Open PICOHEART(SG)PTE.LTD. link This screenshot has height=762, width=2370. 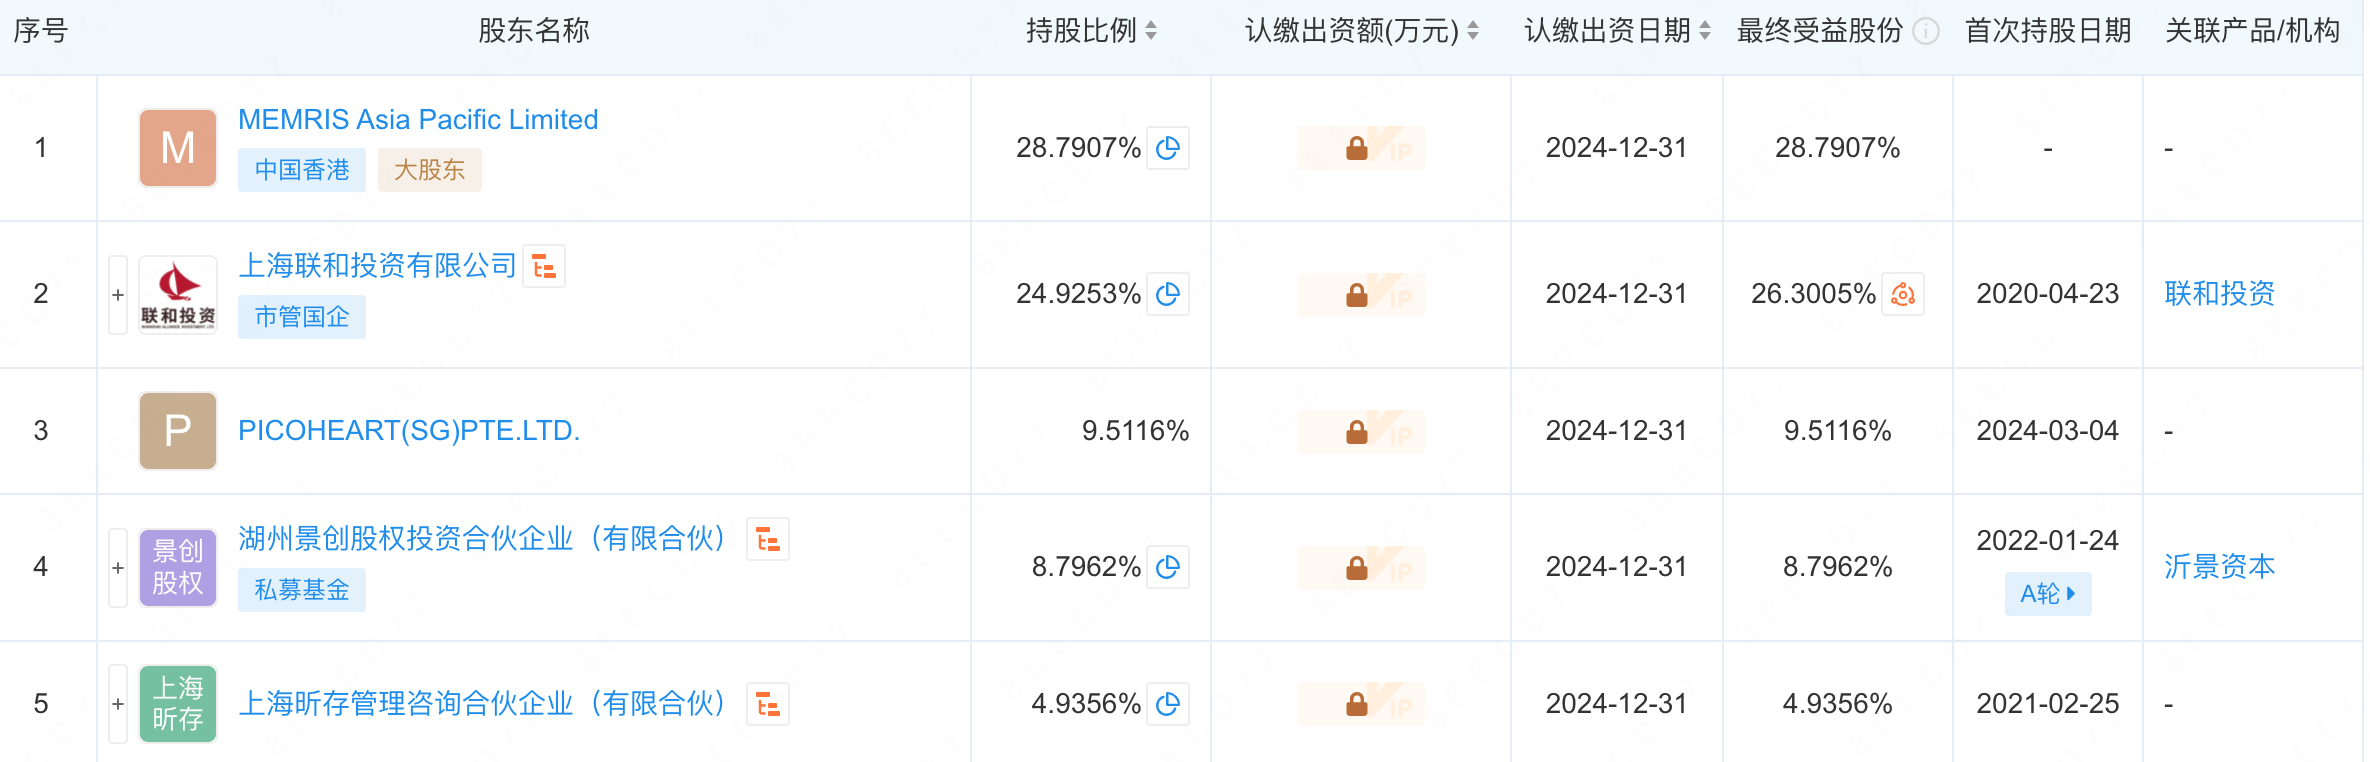pos(409,431)
